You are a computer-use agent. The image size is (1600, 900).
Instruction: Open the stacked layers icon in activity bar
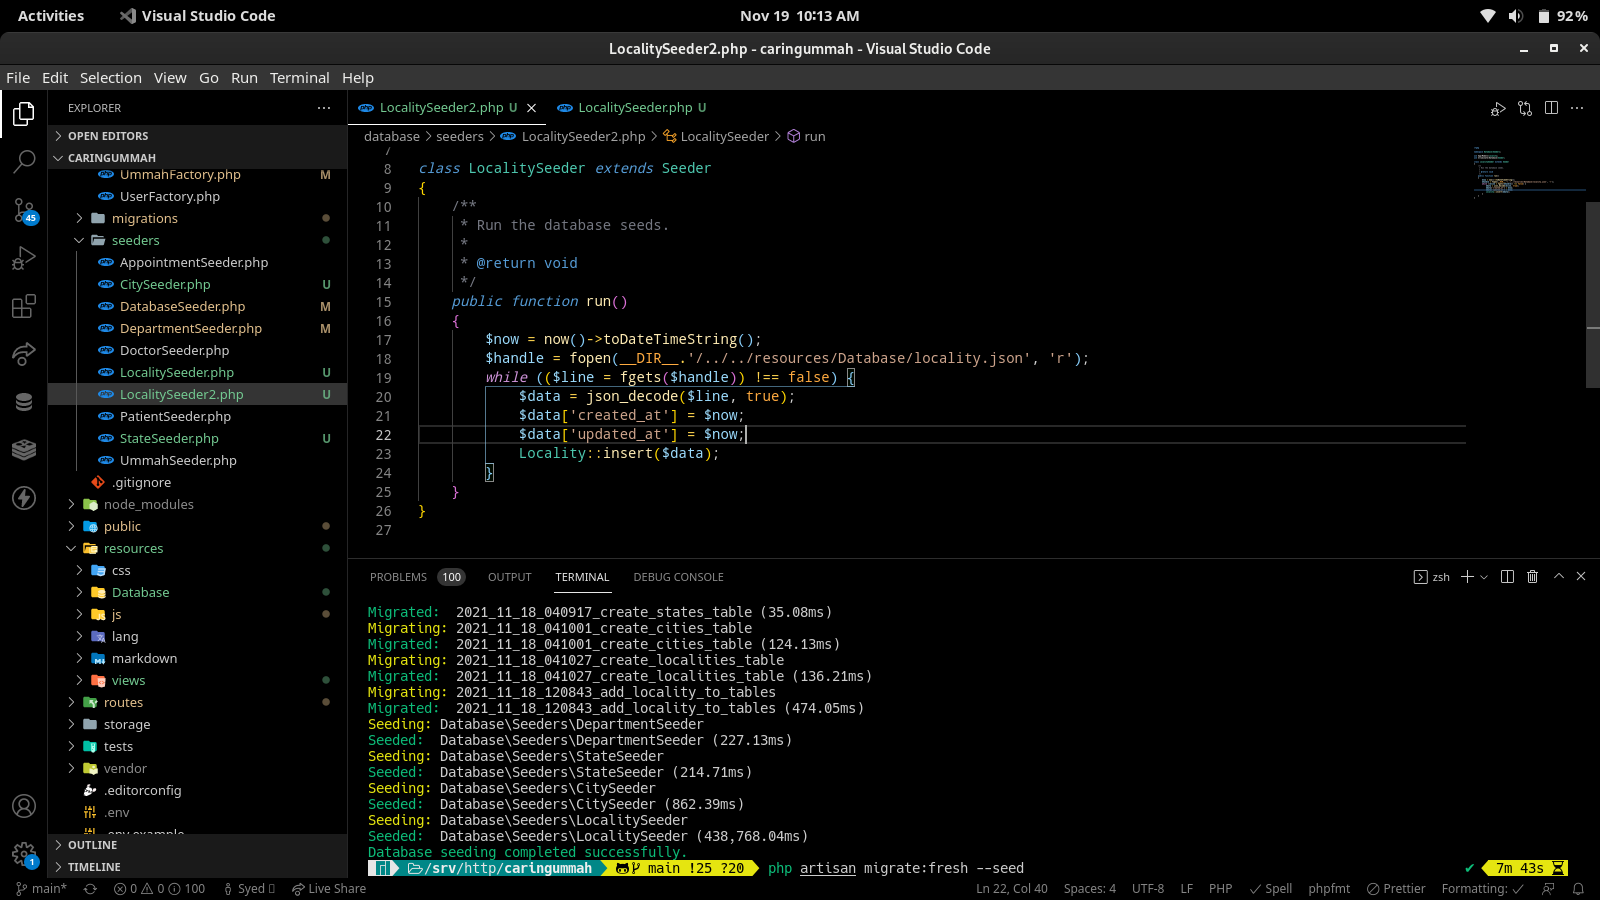(24, 450)
